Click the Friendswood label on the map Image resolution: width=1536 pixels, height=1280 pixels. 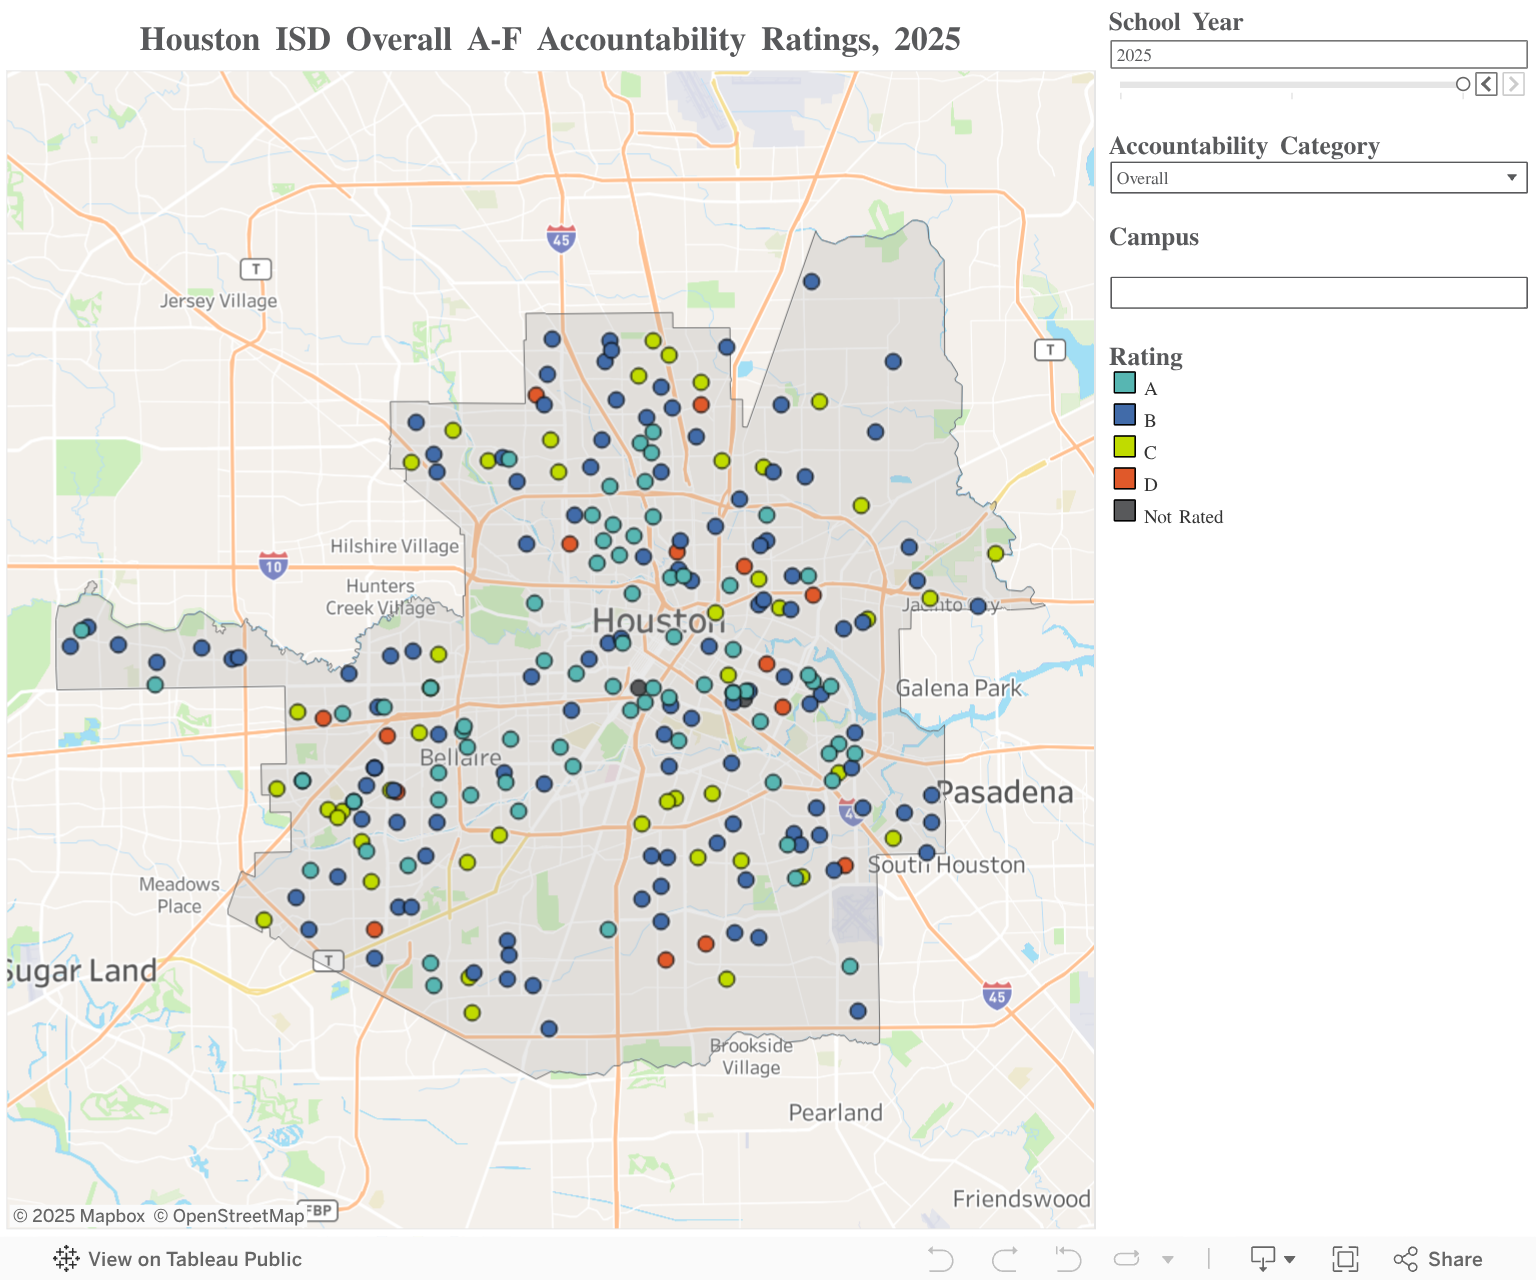click(x=1022, y=1199)
